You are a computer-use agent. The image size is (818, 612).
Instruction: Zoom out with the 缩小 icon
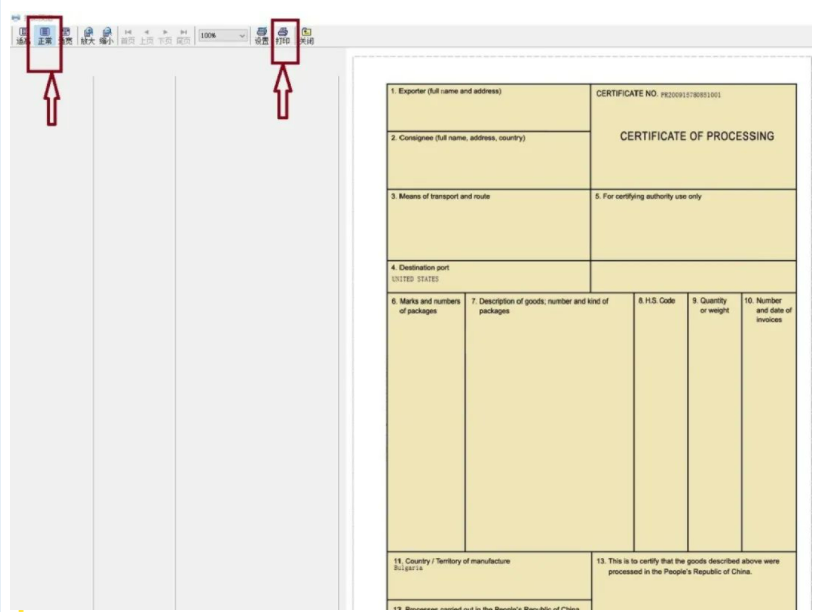pyautogui.click(x=106, y=36)
